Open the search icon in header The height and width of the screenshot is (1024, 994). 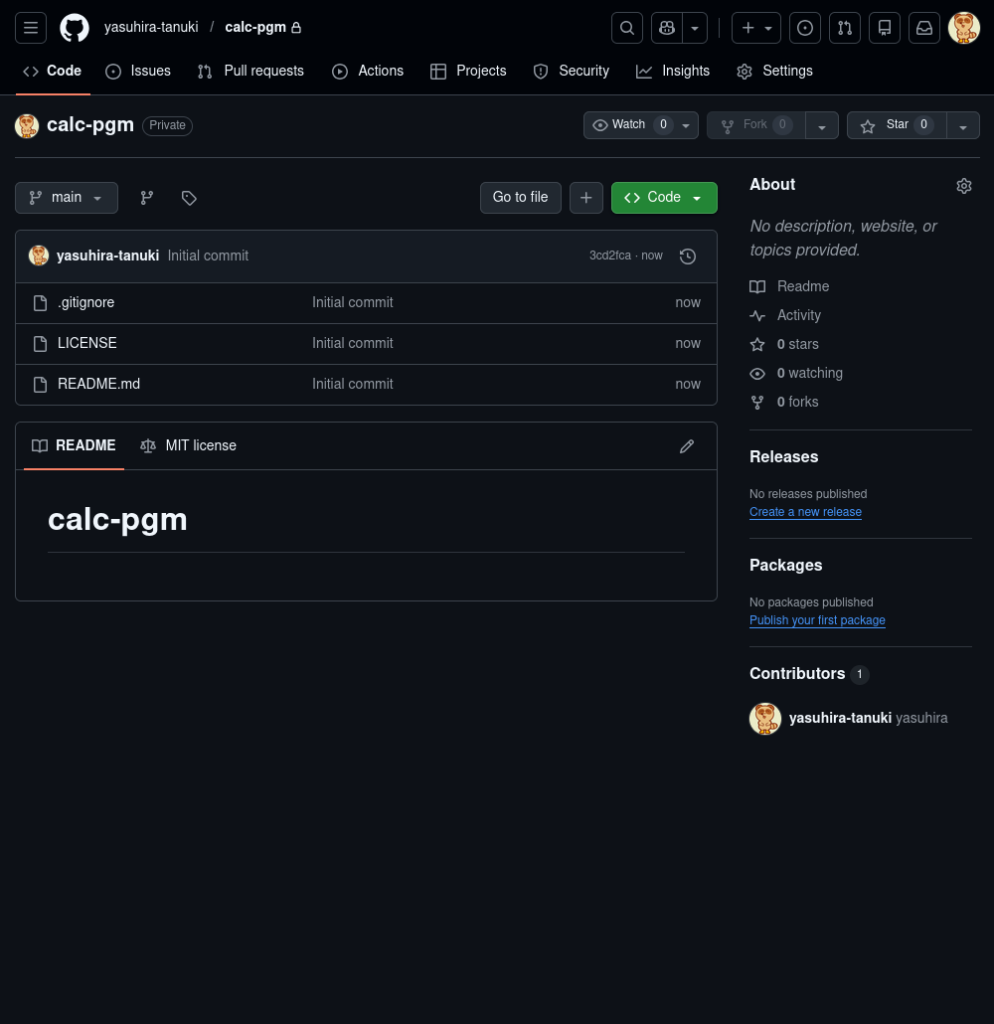coord(627,28)
